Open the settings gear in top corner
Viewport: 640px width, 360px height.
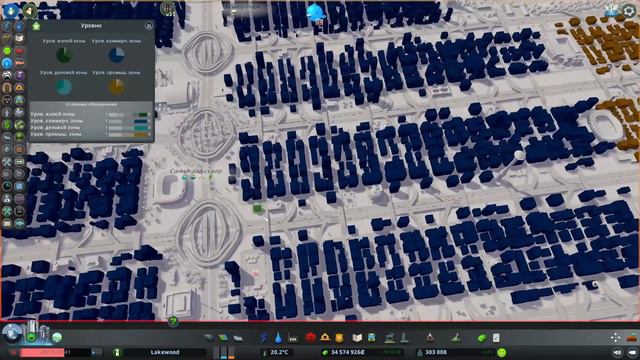(x=629, y=11)
